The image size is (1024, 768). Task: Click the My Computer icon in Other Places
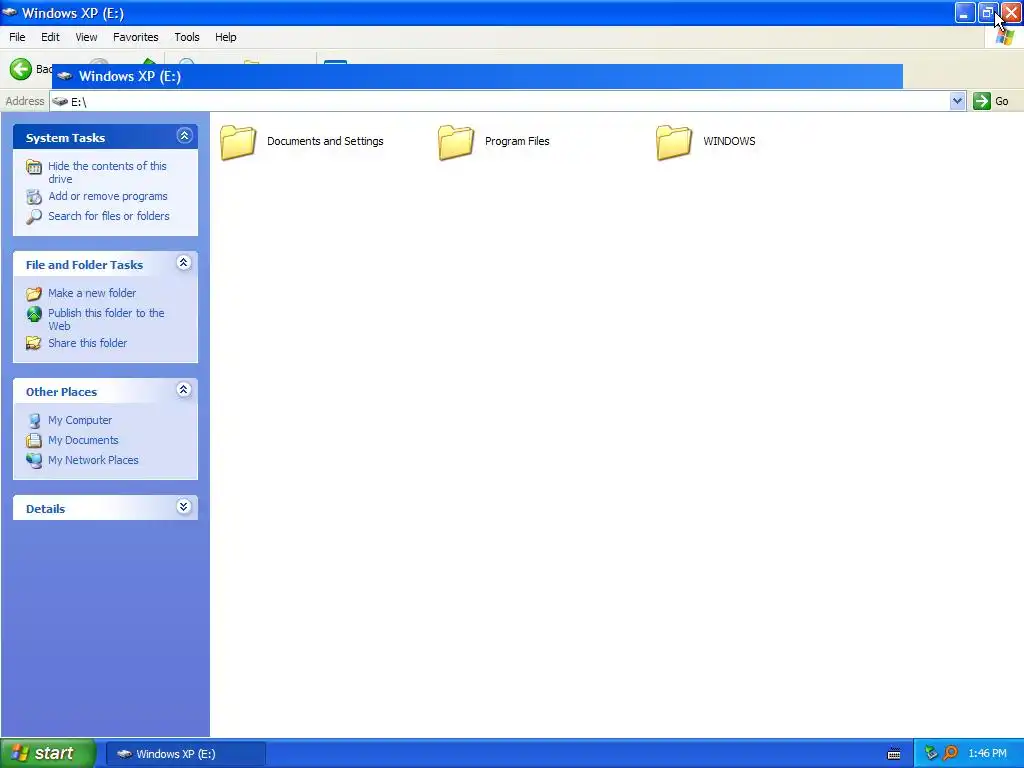click(x=34, y=421)
